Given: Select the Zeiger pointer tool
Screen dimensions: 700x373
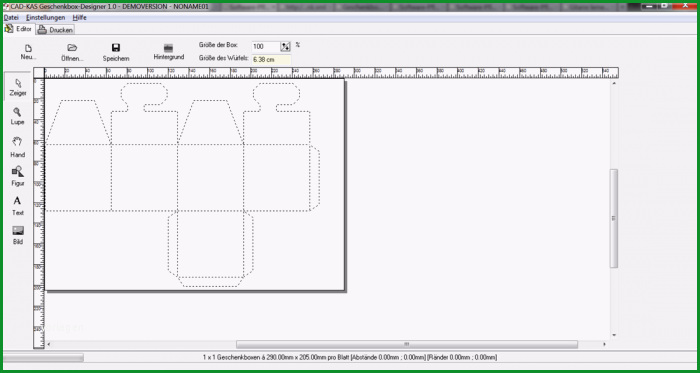Looking at the screenshot, I should [x=18, y=87].
